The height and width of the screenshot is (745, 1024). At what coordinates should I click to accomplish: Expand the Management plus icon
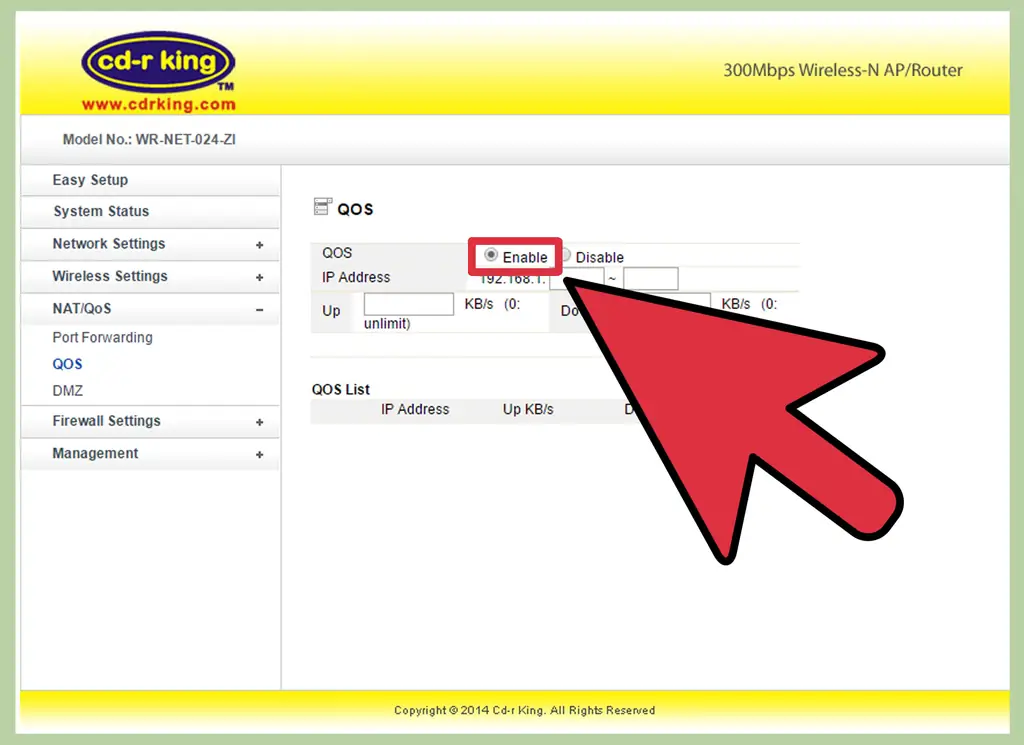259,455
